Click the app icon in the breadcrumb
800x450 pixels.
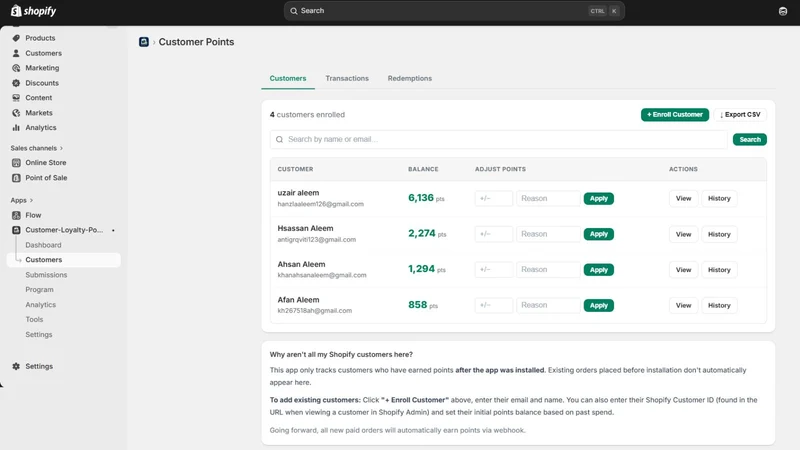coord(144,42)
